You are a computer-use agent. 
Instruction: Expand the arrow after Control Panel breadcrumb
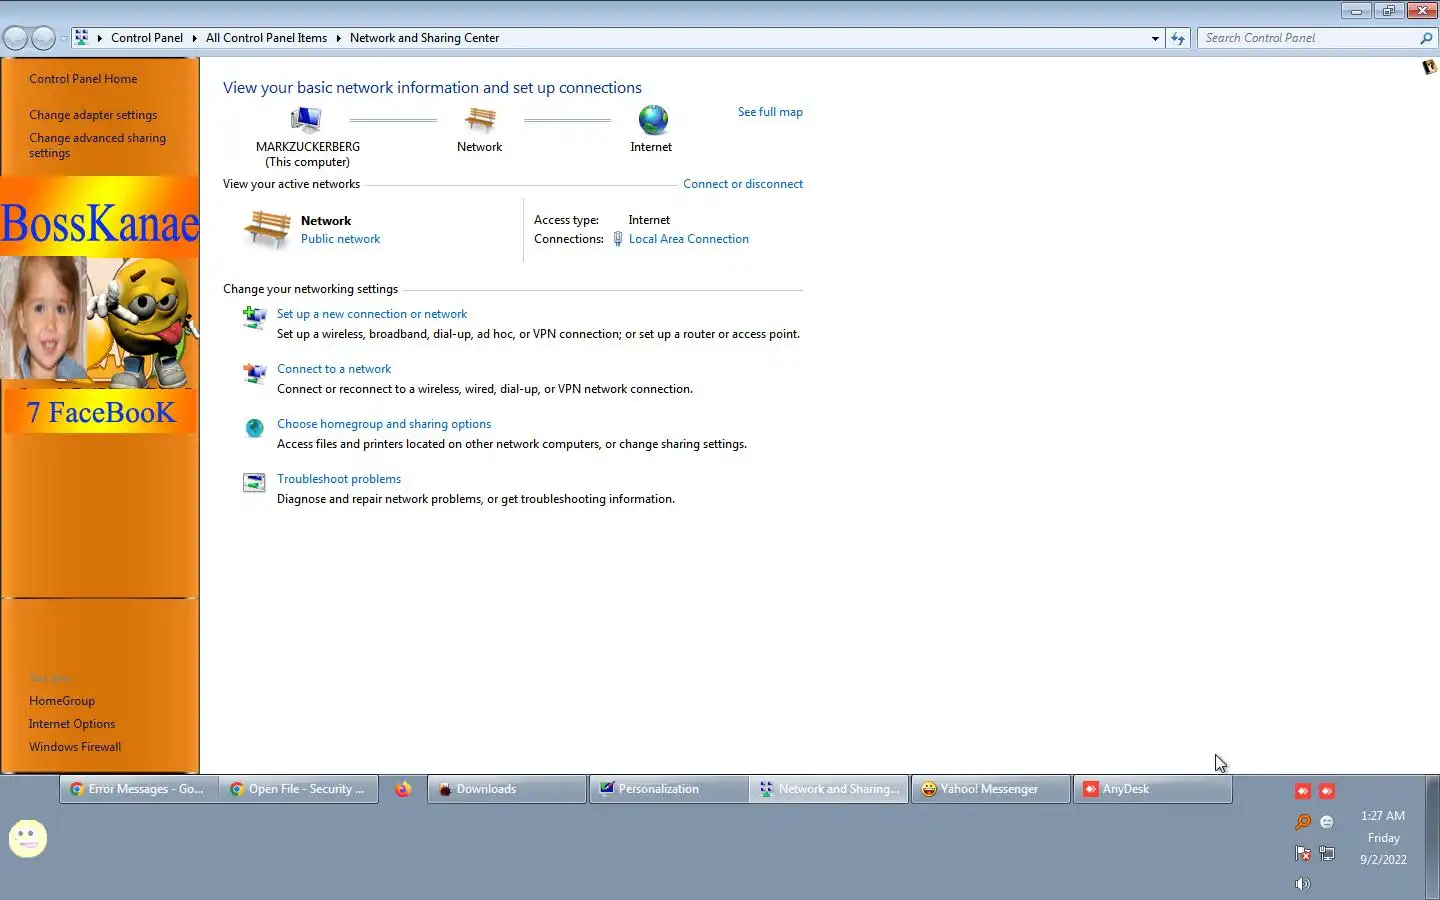pos(194,38)
